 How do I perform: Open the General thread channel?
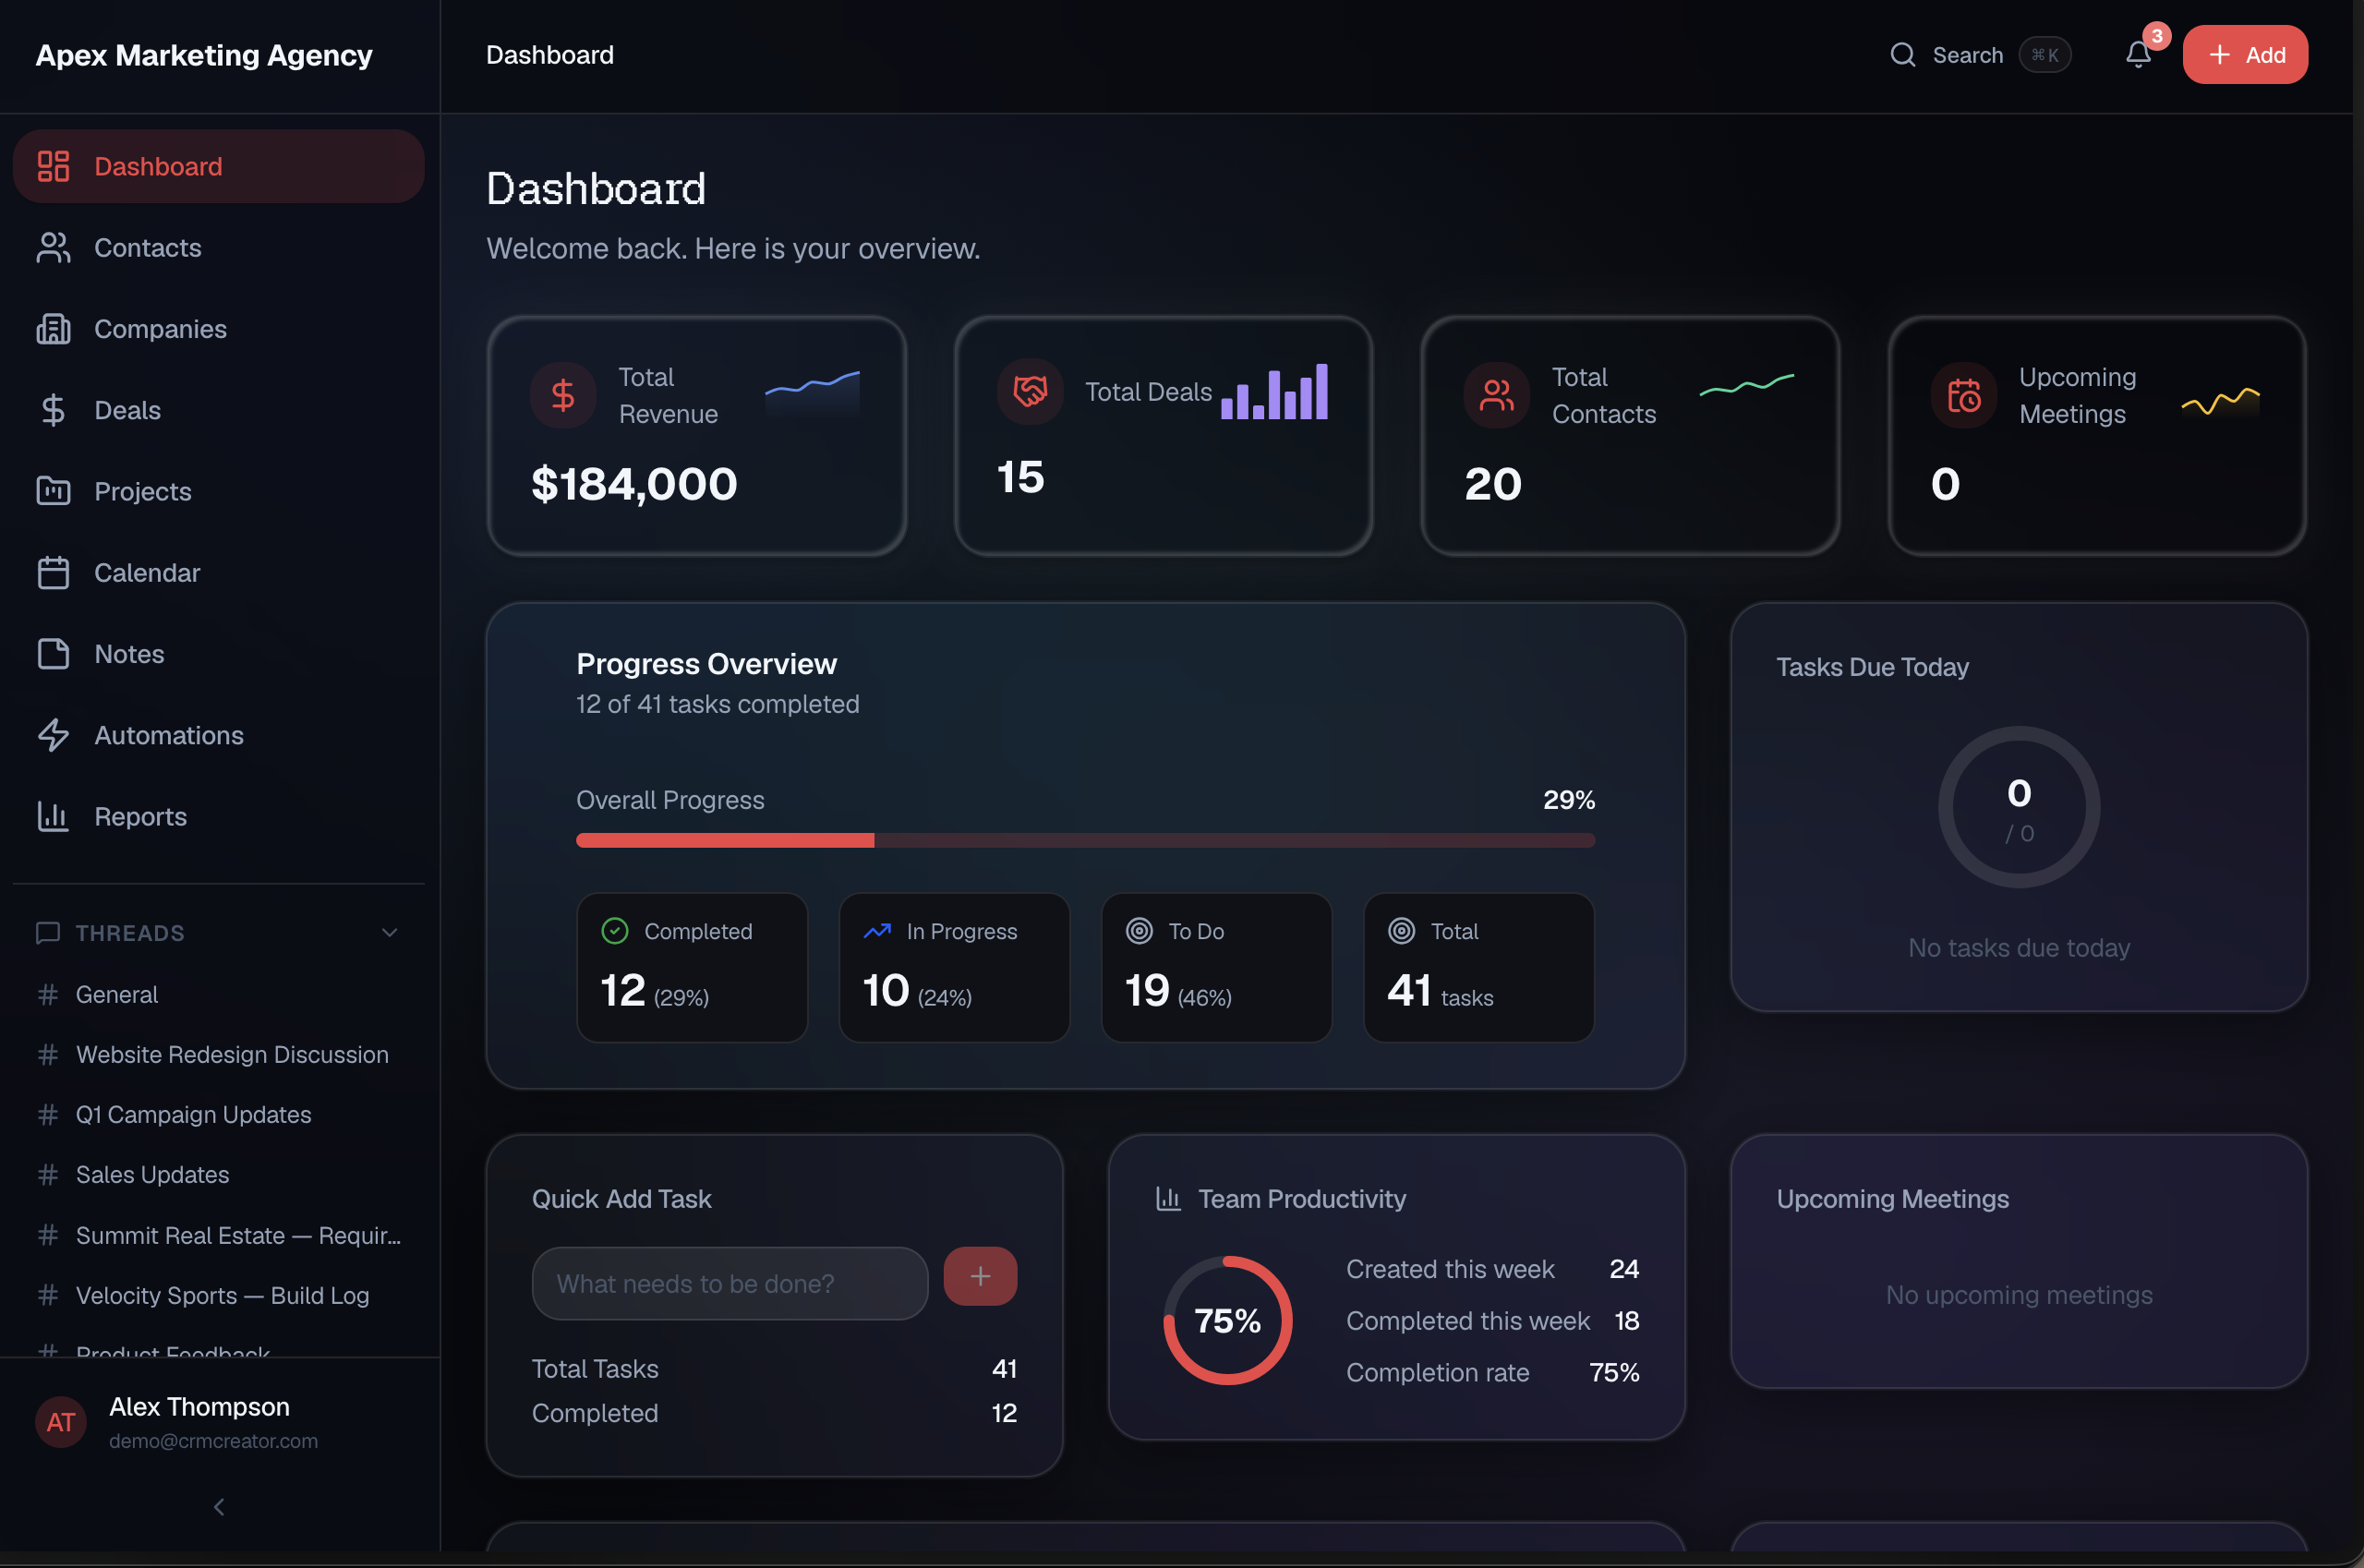tap(117, 994)
